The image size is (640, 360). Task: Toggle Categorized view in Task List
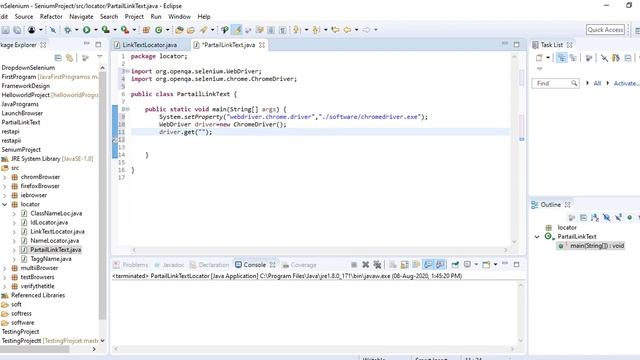coord(562,58)
